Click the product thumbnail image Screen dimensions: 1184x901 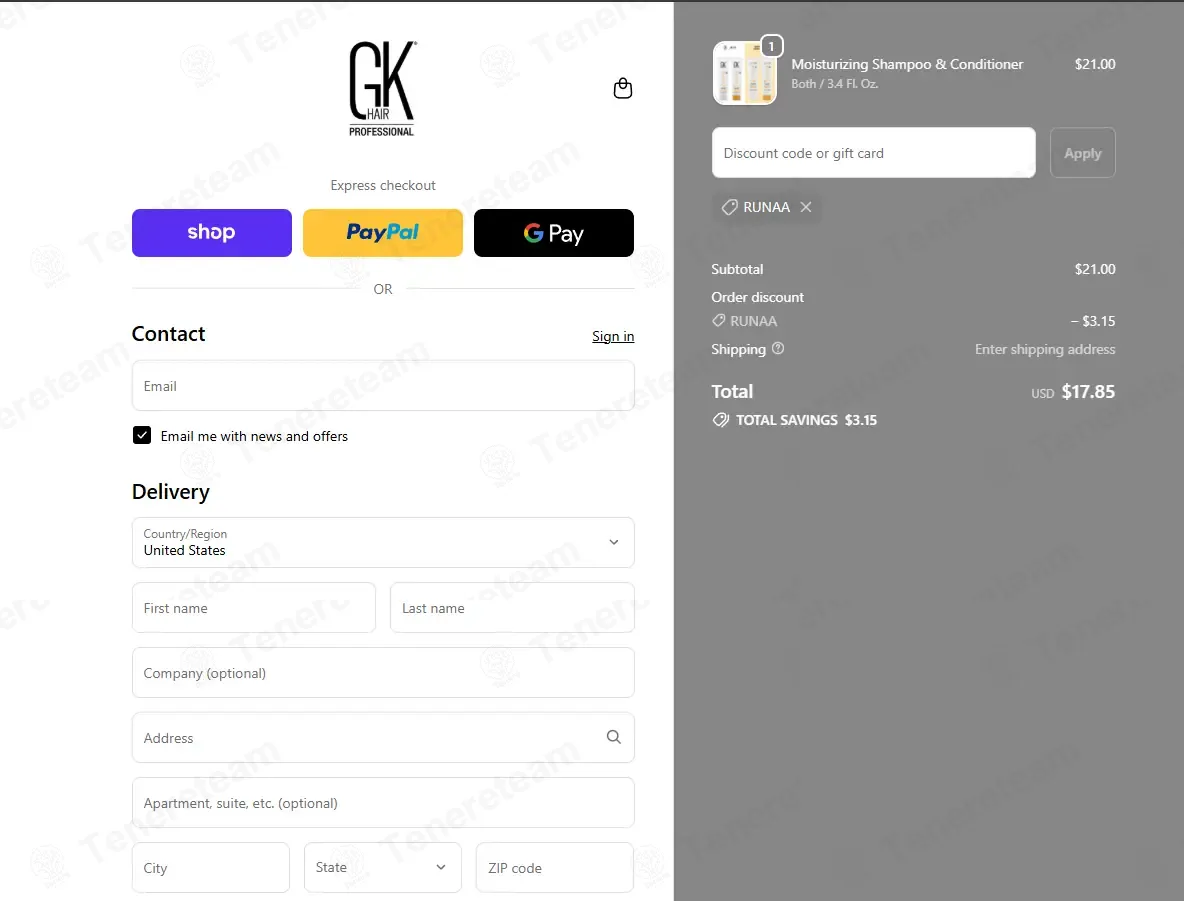pos(745,73)
